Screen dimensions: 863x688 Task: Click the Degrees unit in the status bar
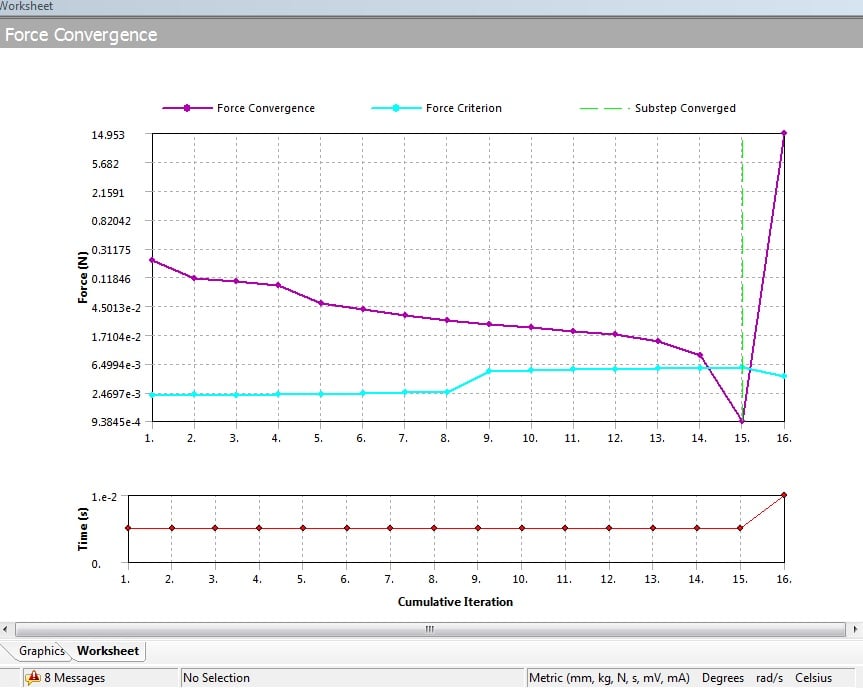tap(723, 678)
